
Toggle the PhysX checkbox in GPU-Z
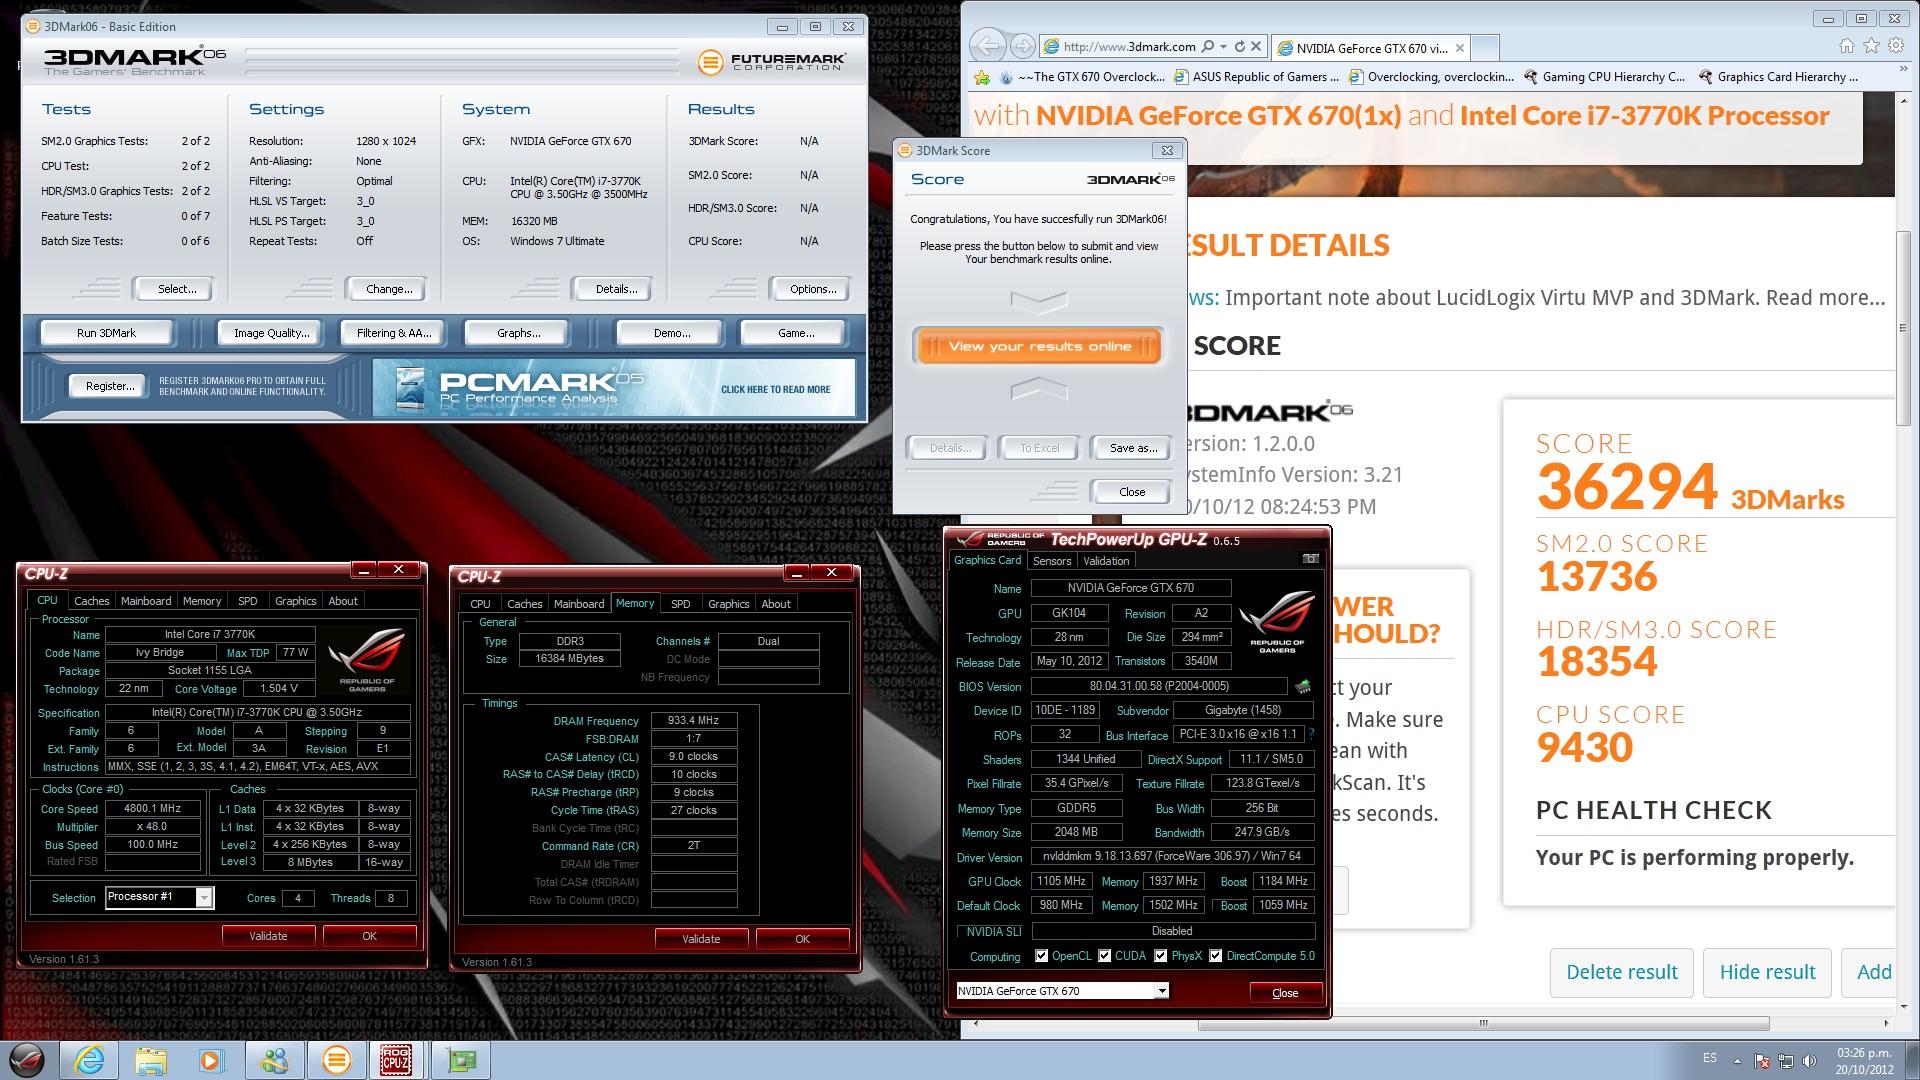pyautogui.click(x=1160, y=956)
